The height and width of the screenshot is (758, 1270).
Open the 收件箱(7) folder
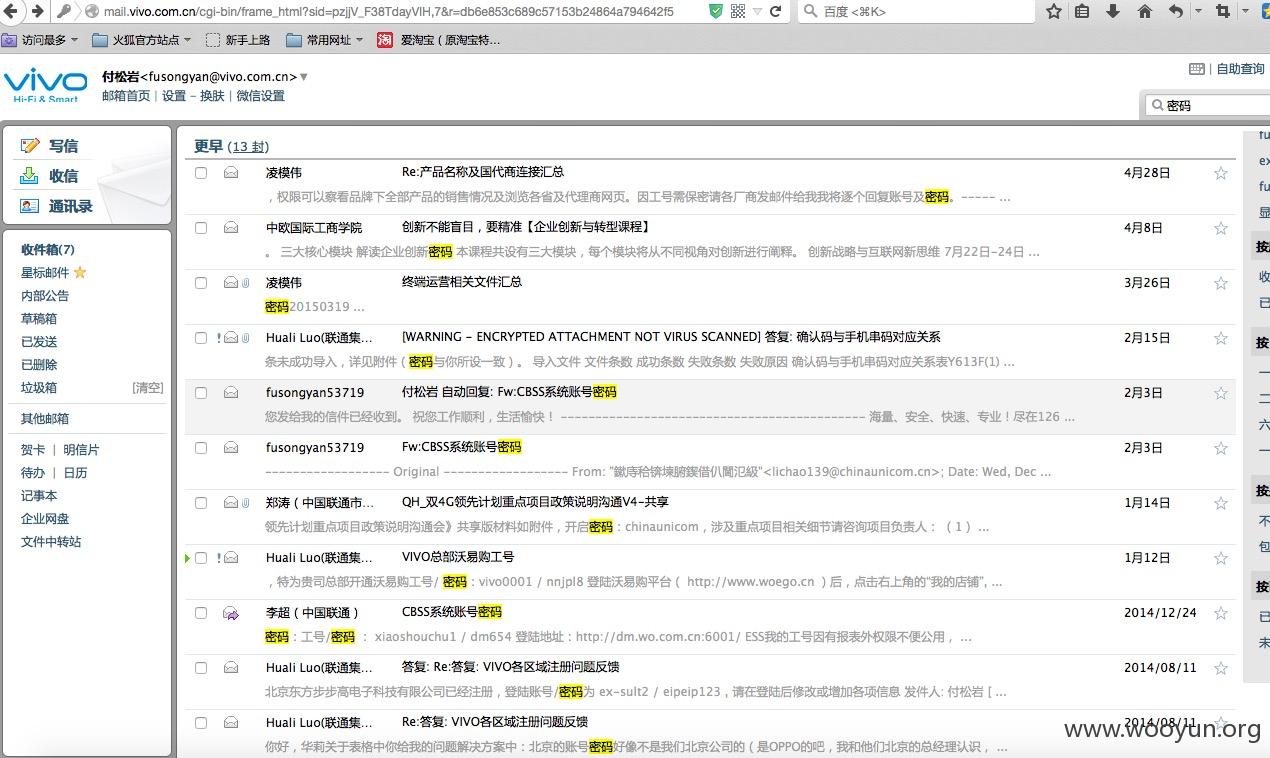(x=48, y=250)
